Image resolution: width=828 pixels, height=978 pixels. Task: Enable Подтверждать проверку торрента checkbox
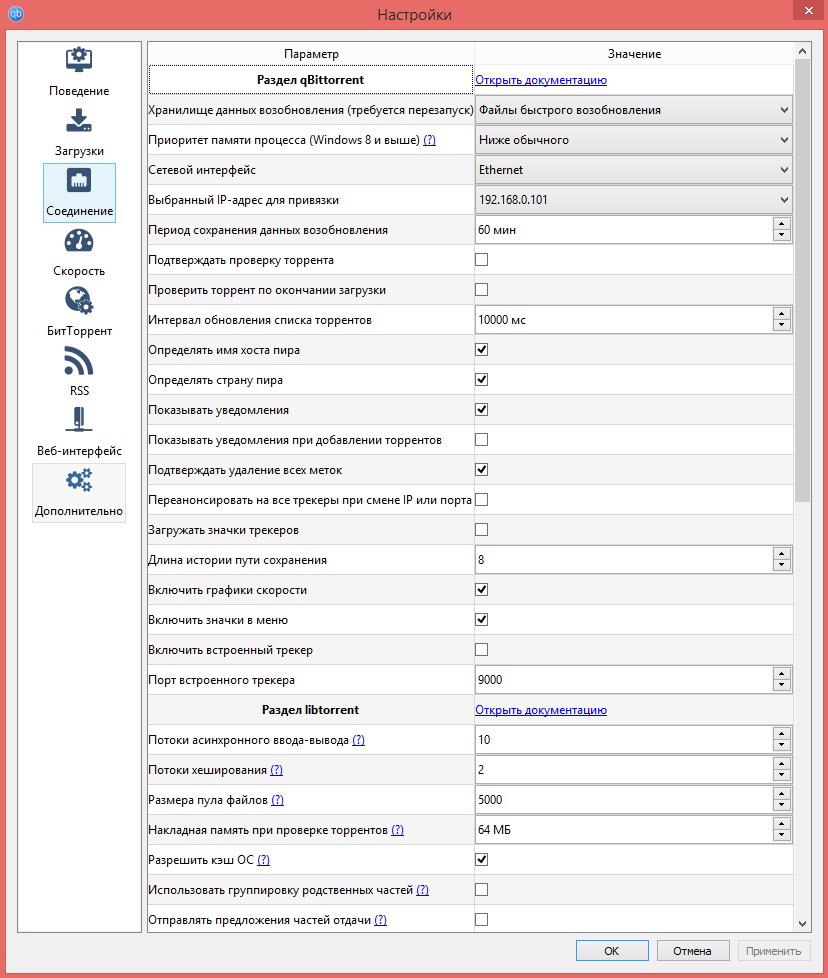coord(481,260)
